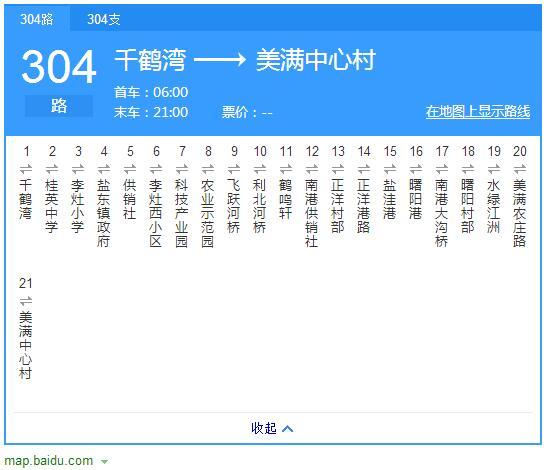The height and width of the screenshot is (470, 555).
Task: Switch to the 304路 tab
Action: tap(37, 19)
